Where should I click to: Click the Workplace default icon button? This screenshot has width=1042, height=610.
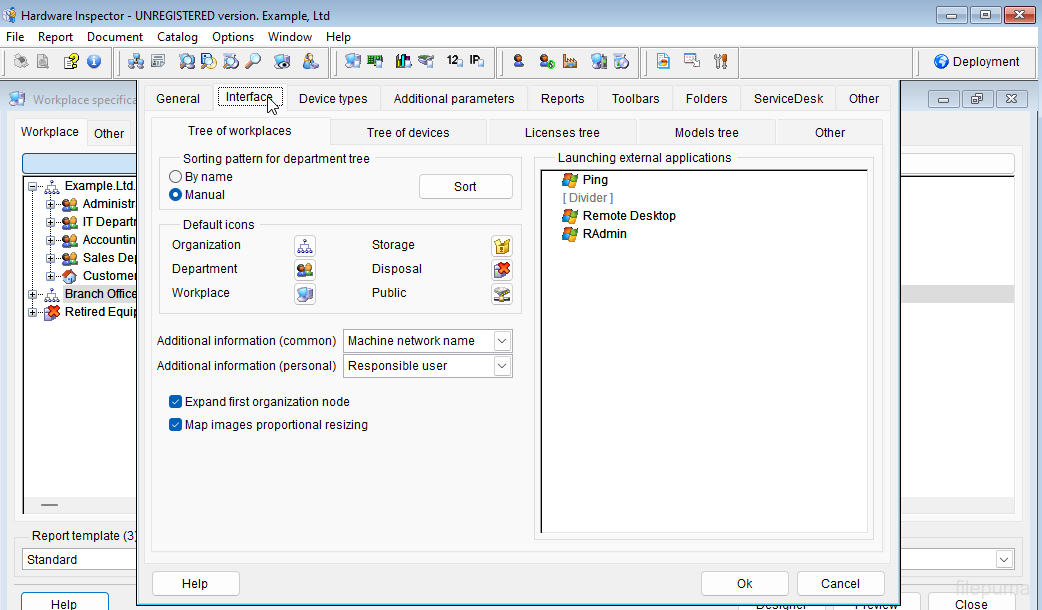[x=305, y=293]
